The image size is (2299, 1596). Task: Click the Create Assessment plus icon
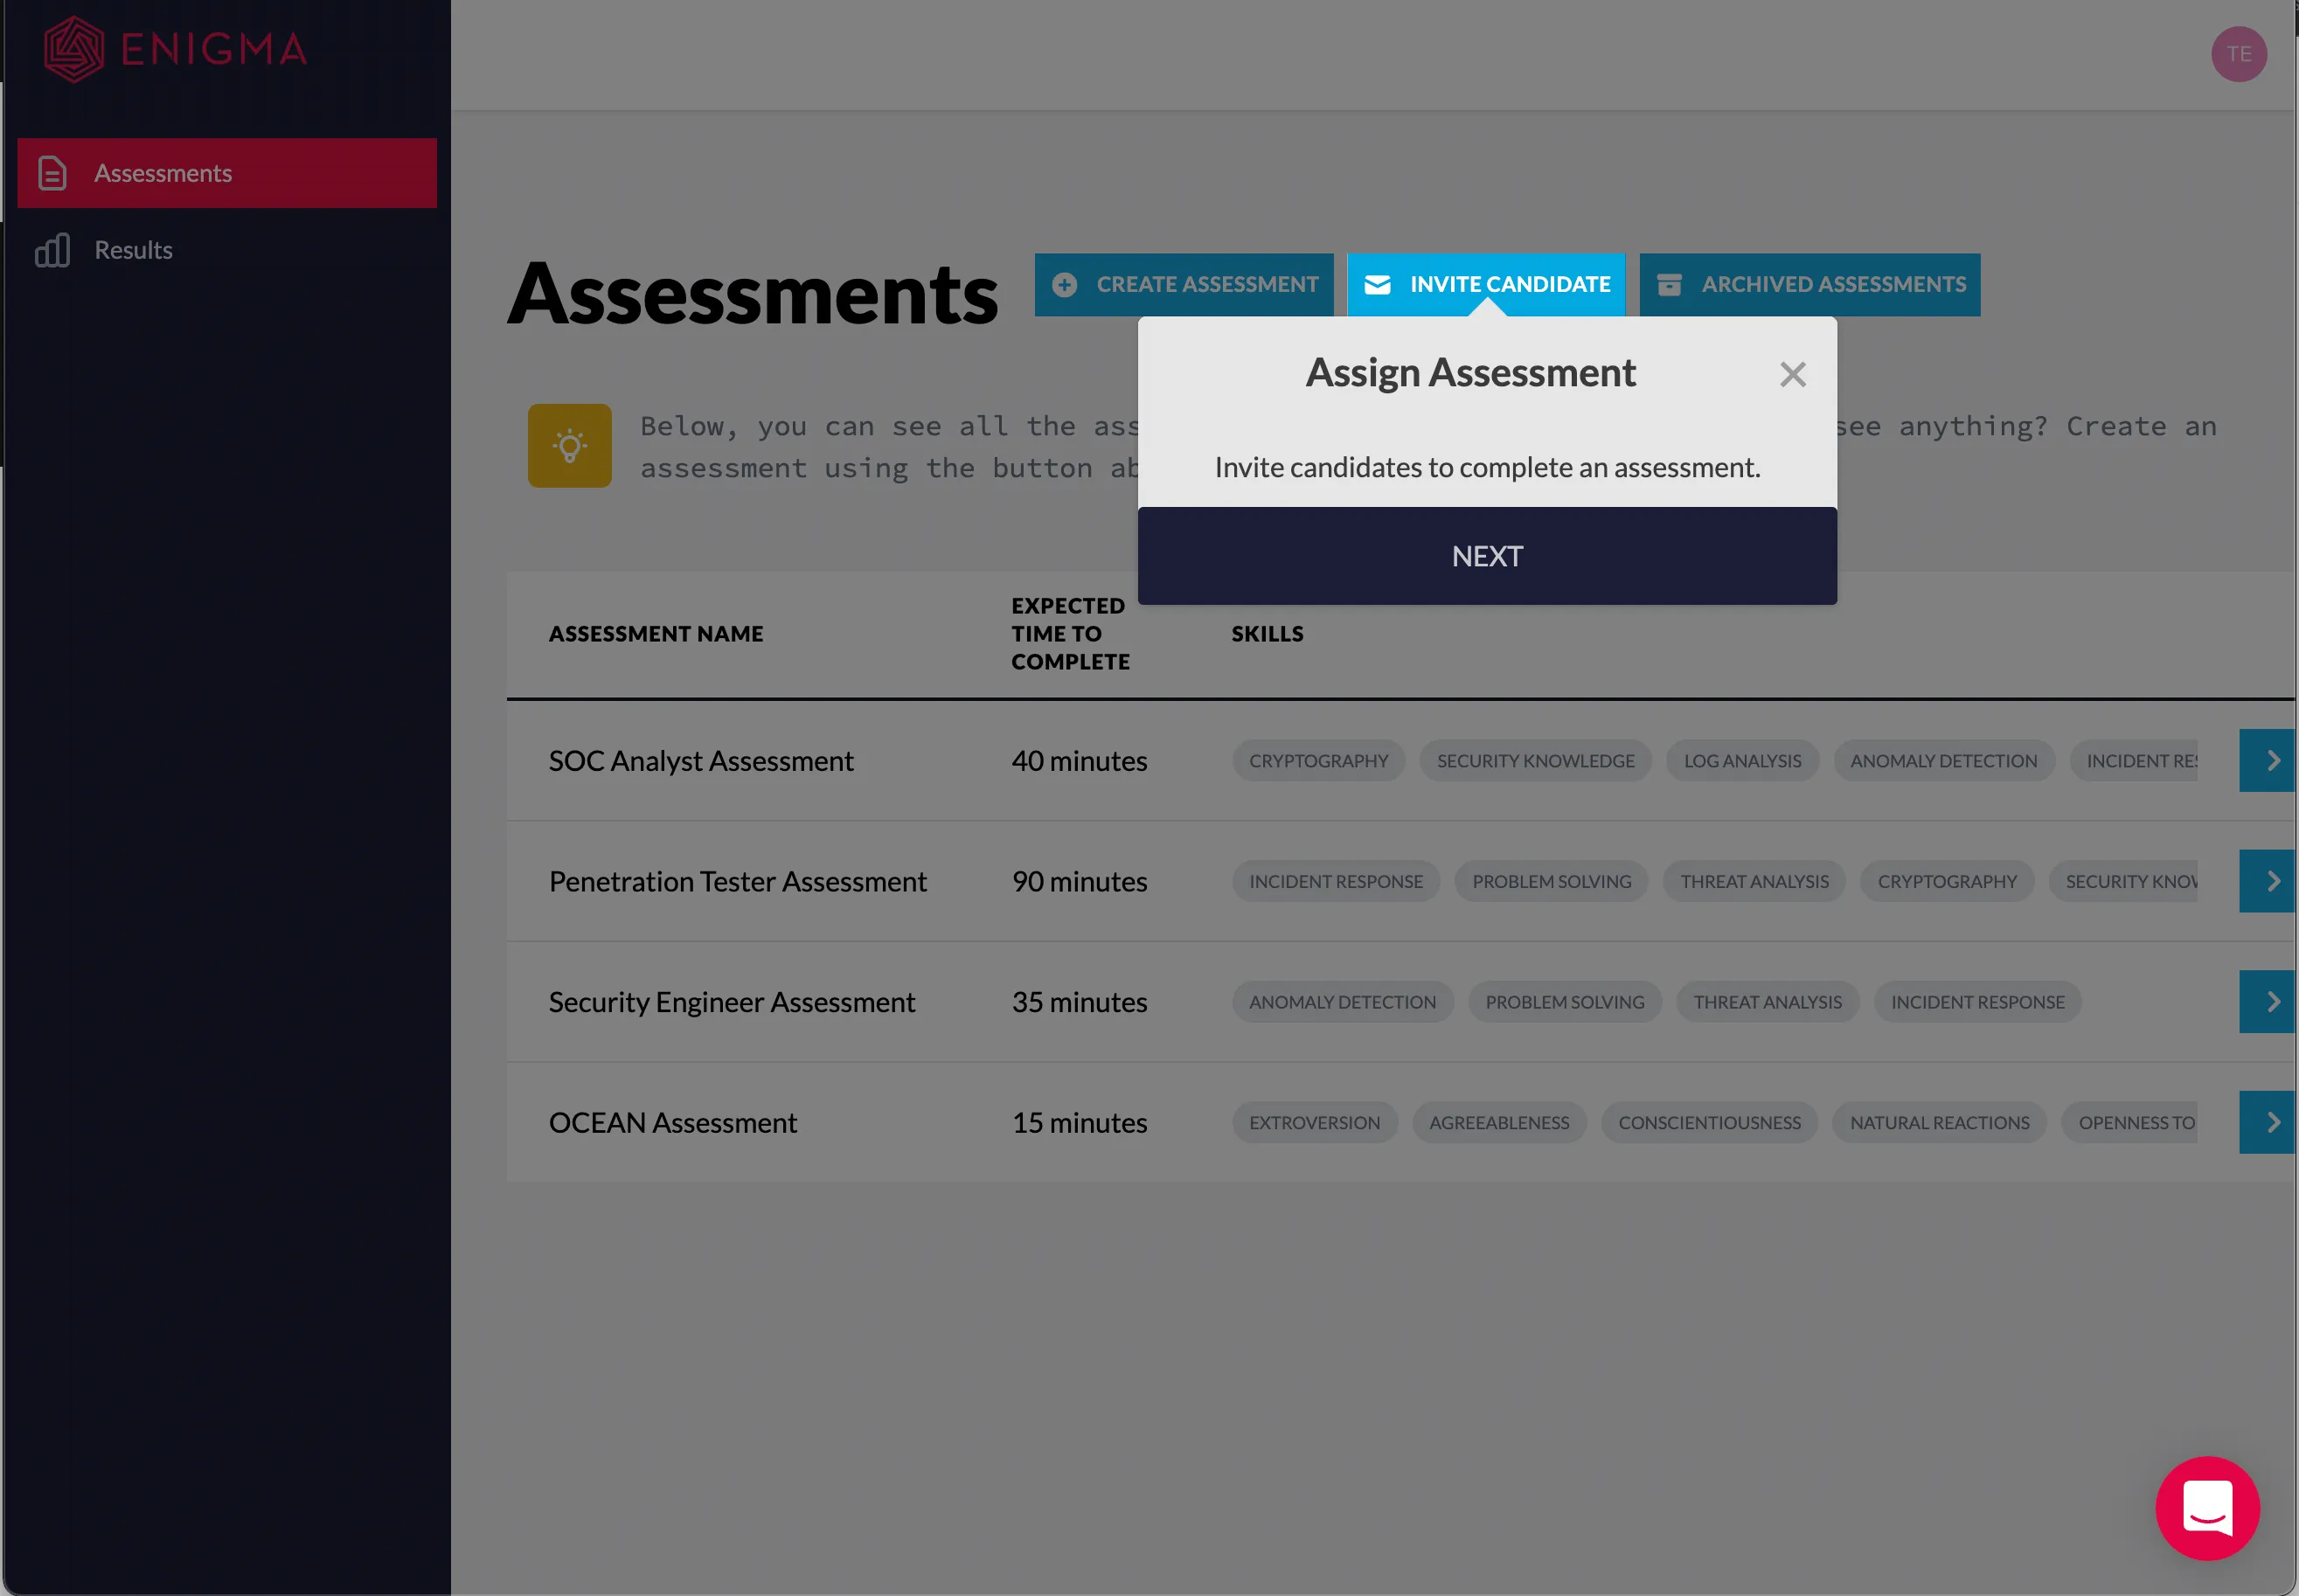(x=1067, y=285)
